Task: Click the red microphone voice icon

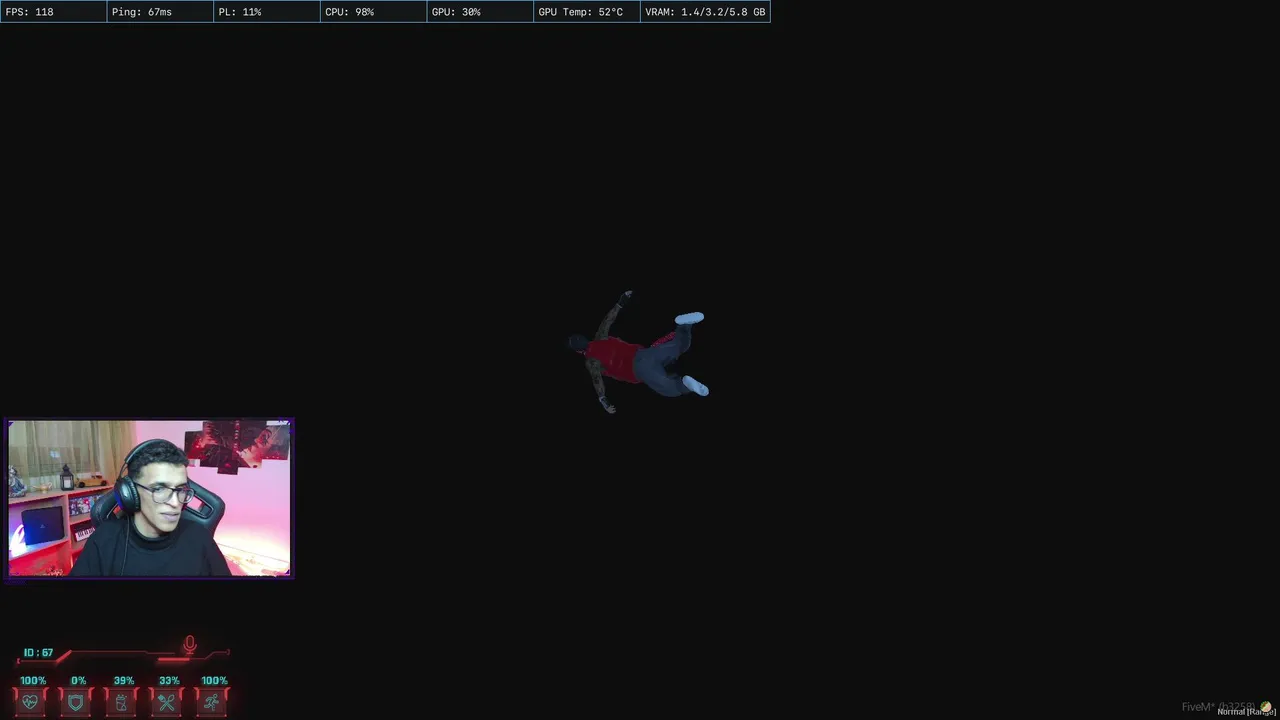Action: tap(189, 645)
